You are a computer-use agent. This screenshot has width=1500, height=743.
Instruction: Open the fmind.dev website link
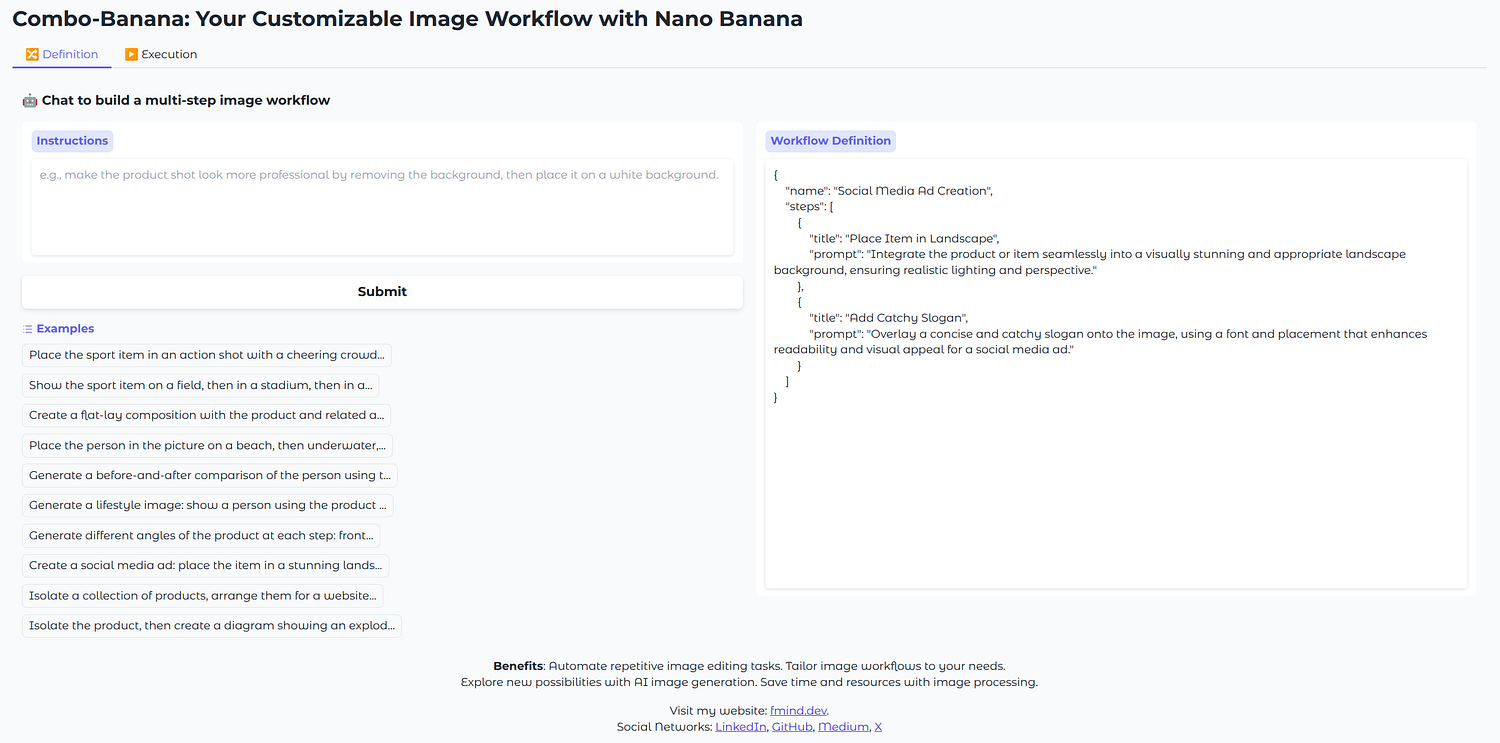click(x=798, y=711)
